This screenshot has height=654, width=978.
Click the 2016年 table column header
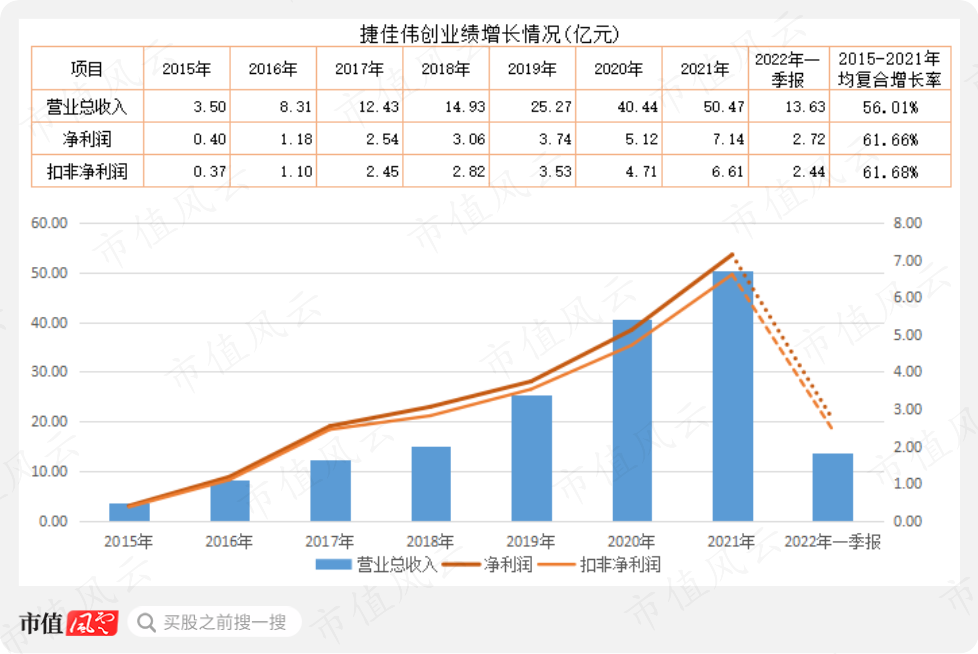click(x=273, y=69)
